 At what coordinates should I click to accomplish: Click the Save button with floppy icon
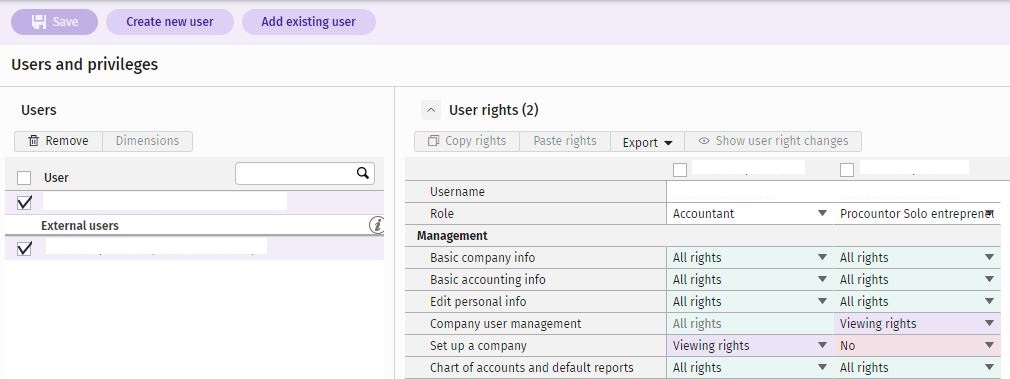(x=55, y=22)
